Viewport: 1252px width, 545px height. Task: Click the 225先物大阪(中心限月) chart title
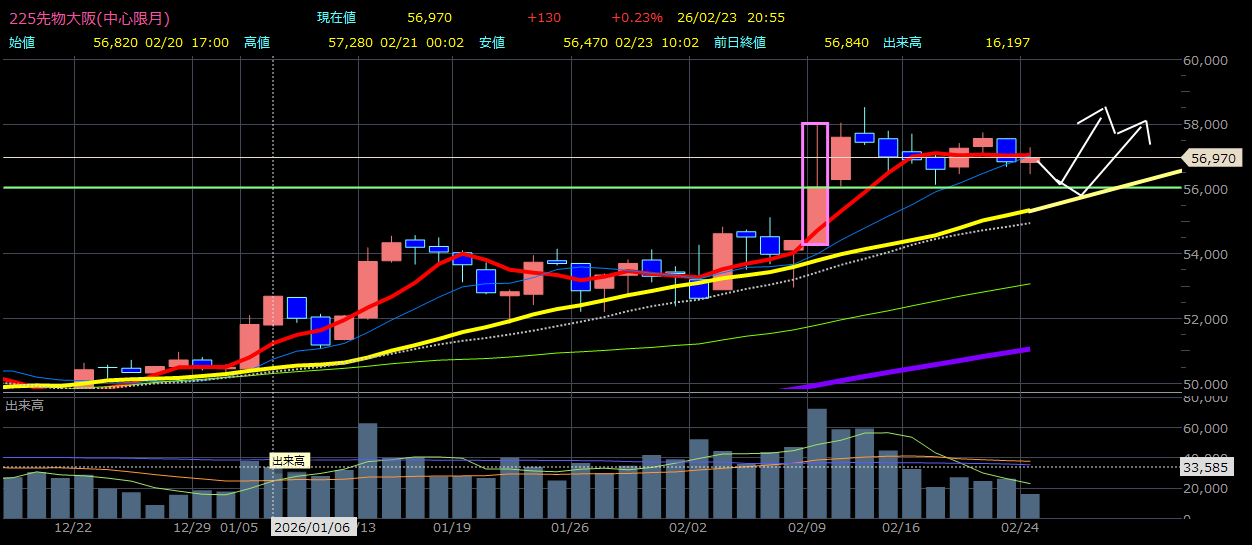coord(89,18)
